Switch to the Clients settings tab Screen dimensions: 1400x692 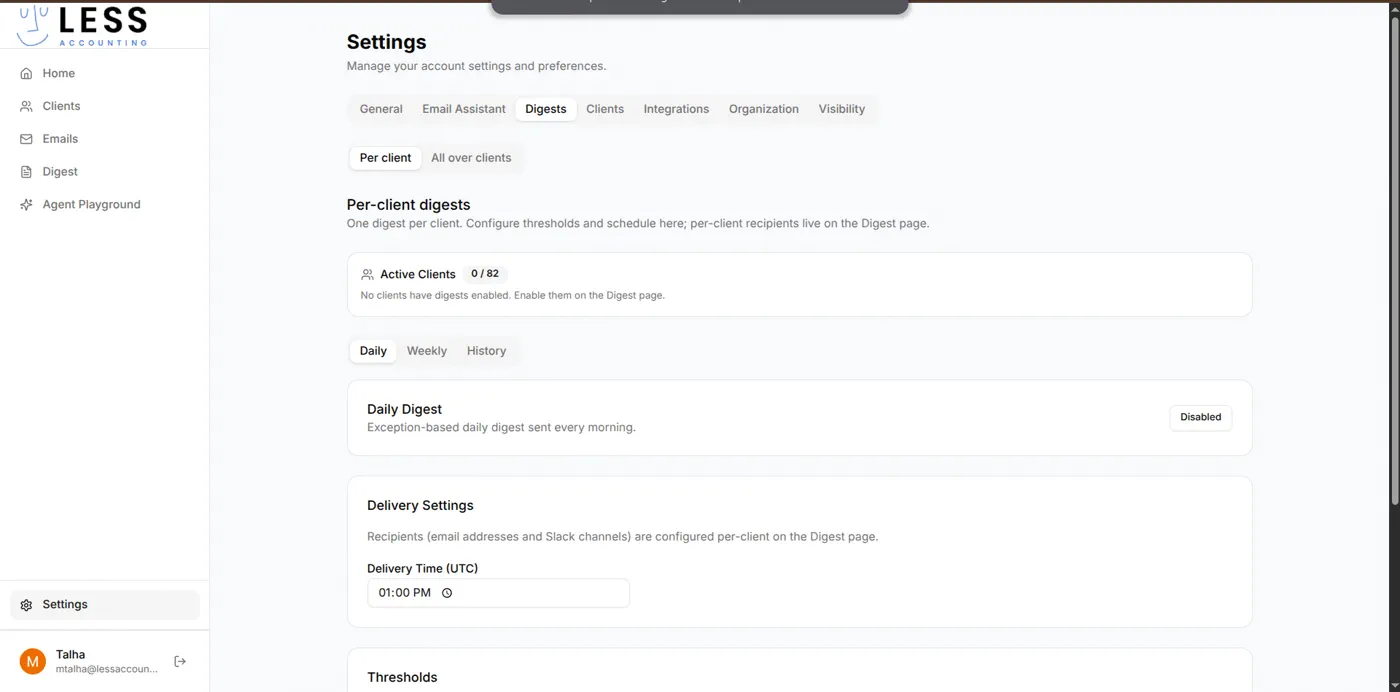(605, 109)
